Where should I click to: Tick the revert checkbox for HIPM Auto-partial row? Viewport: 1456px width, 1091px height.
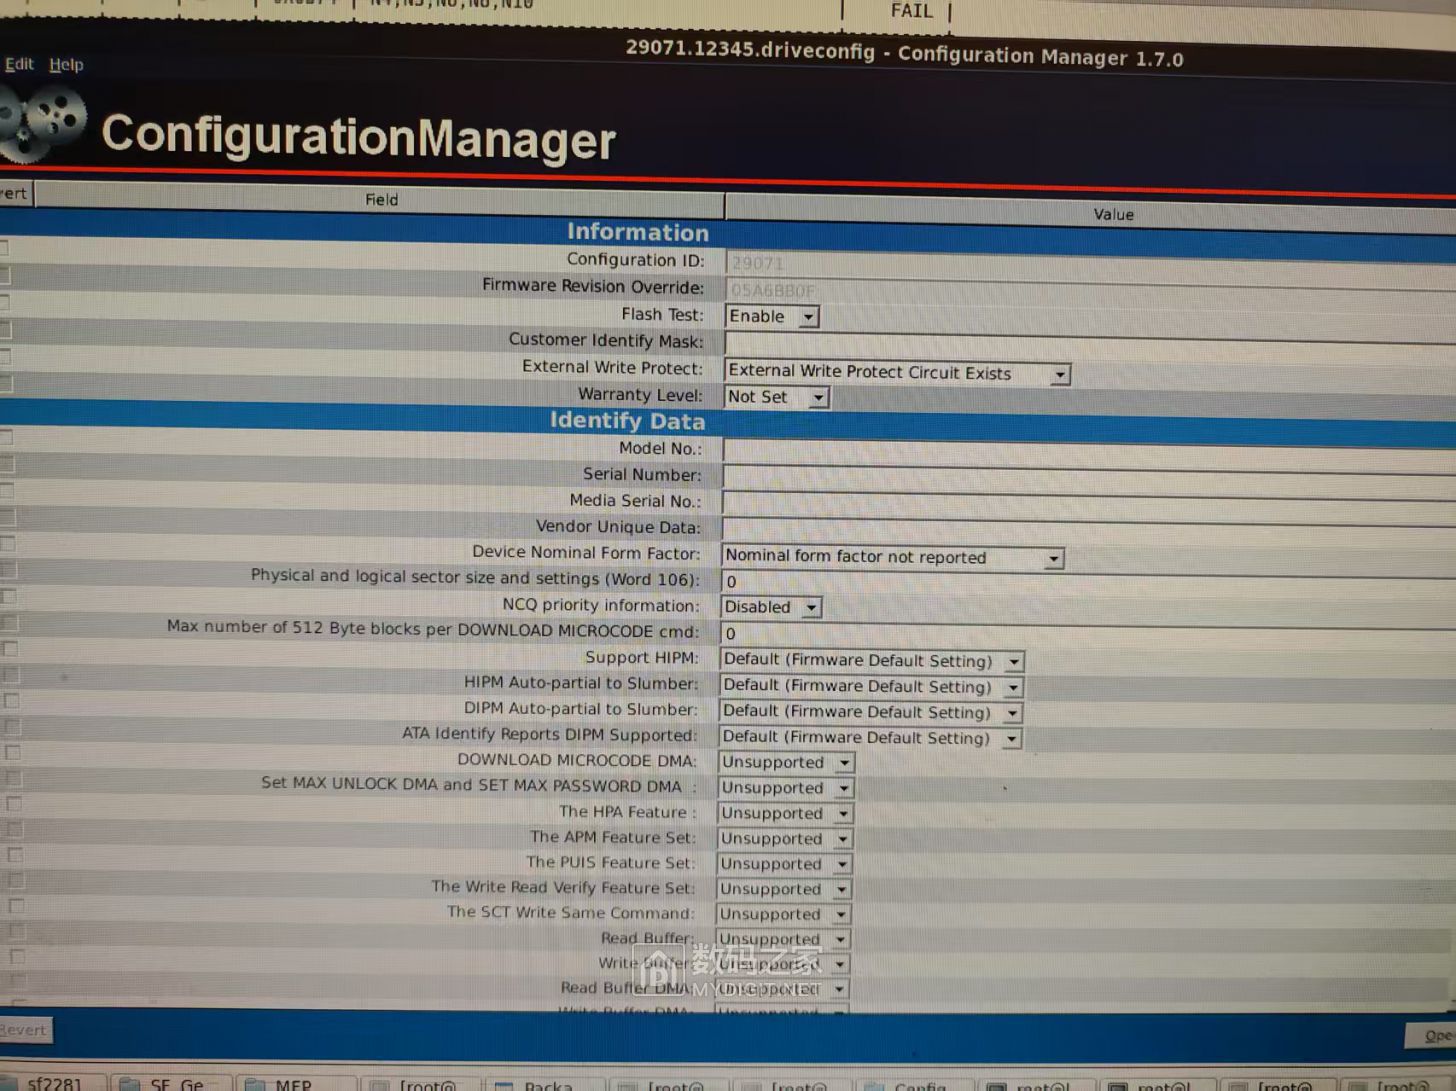(11, 675)
